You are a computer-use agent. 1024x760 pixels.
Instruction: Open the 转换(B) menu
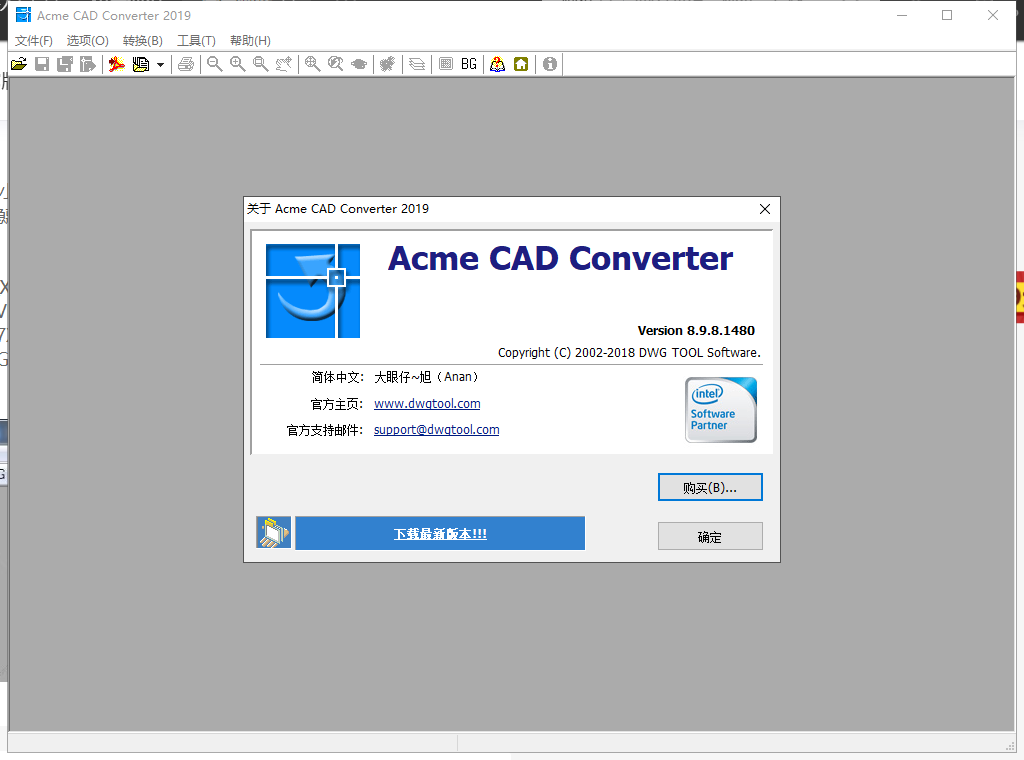coord(142,40)
